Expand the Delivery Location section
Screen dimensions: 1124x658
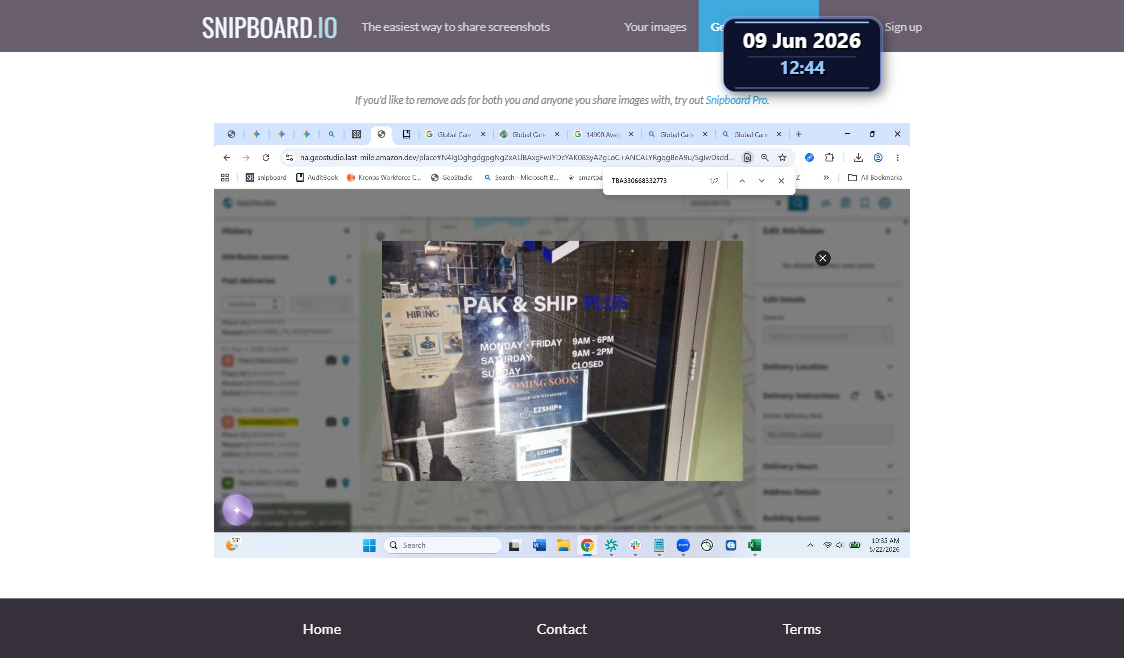click(x=890, y=367)
